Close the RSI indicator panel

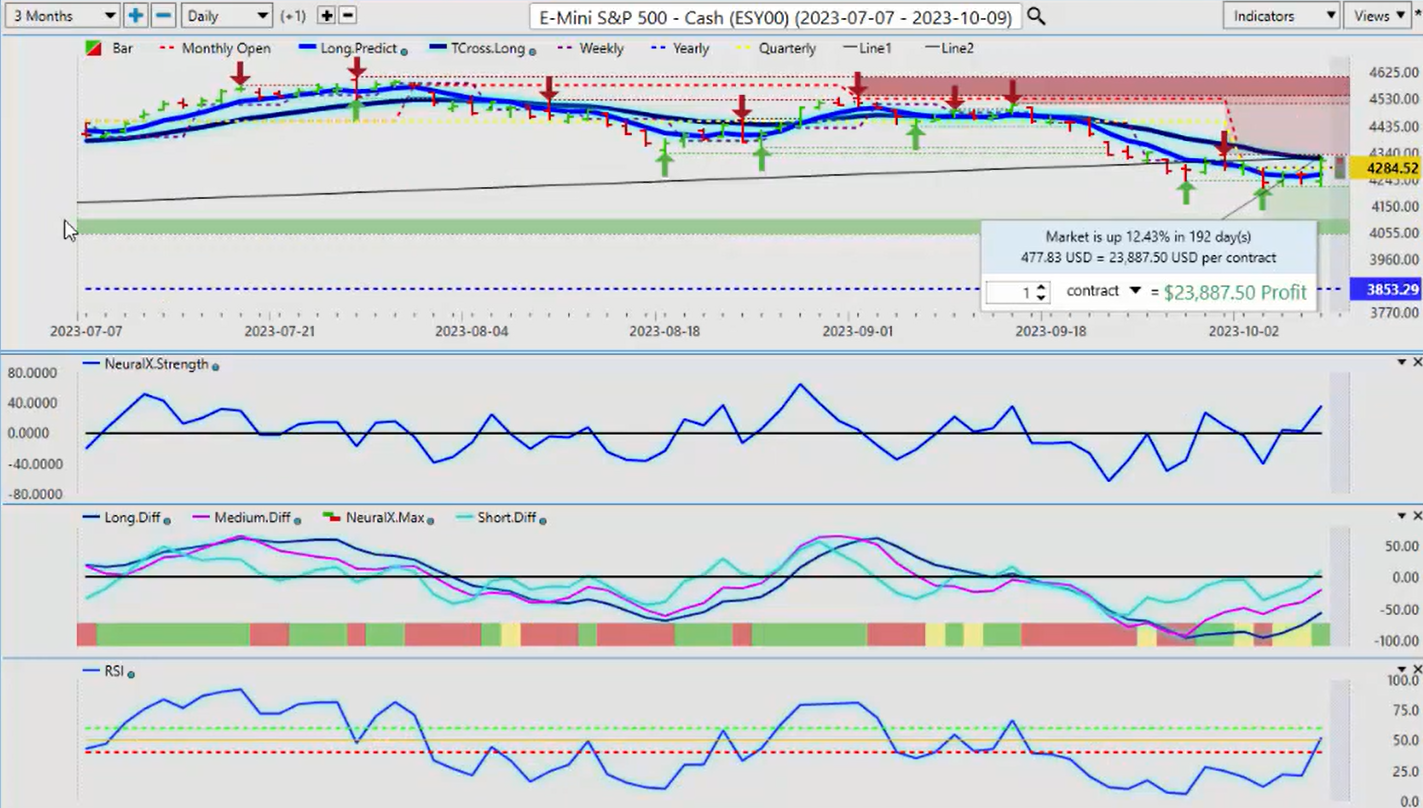[x=1416, y=669]
